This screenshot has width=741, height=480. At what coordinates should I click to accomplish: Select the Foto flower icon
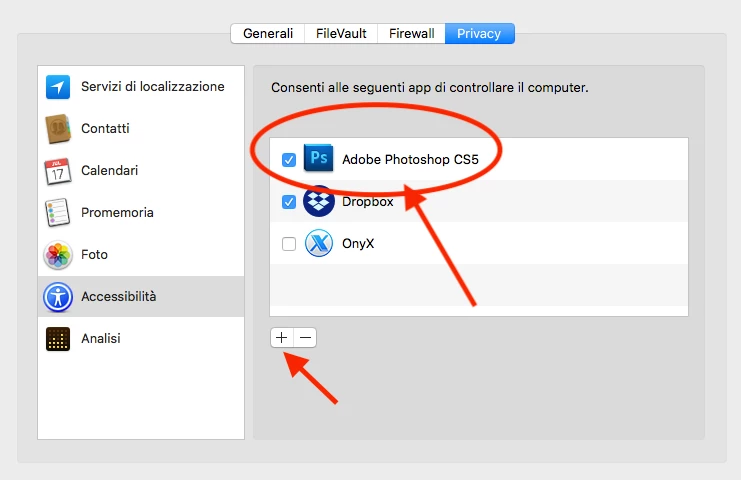pyautogui.click(x=58, y=255)
